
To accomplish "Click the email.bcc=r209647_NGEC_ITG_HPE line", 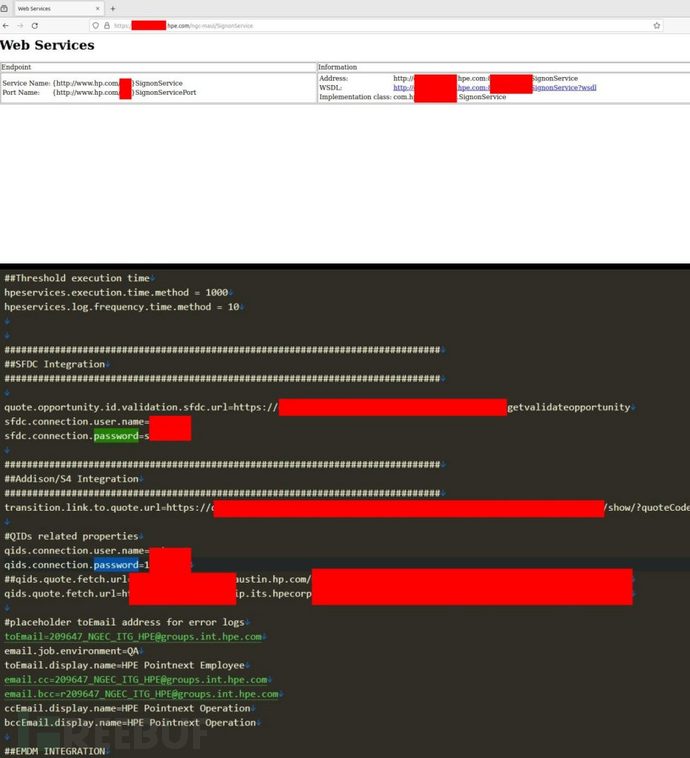I will tap(143, 694).
